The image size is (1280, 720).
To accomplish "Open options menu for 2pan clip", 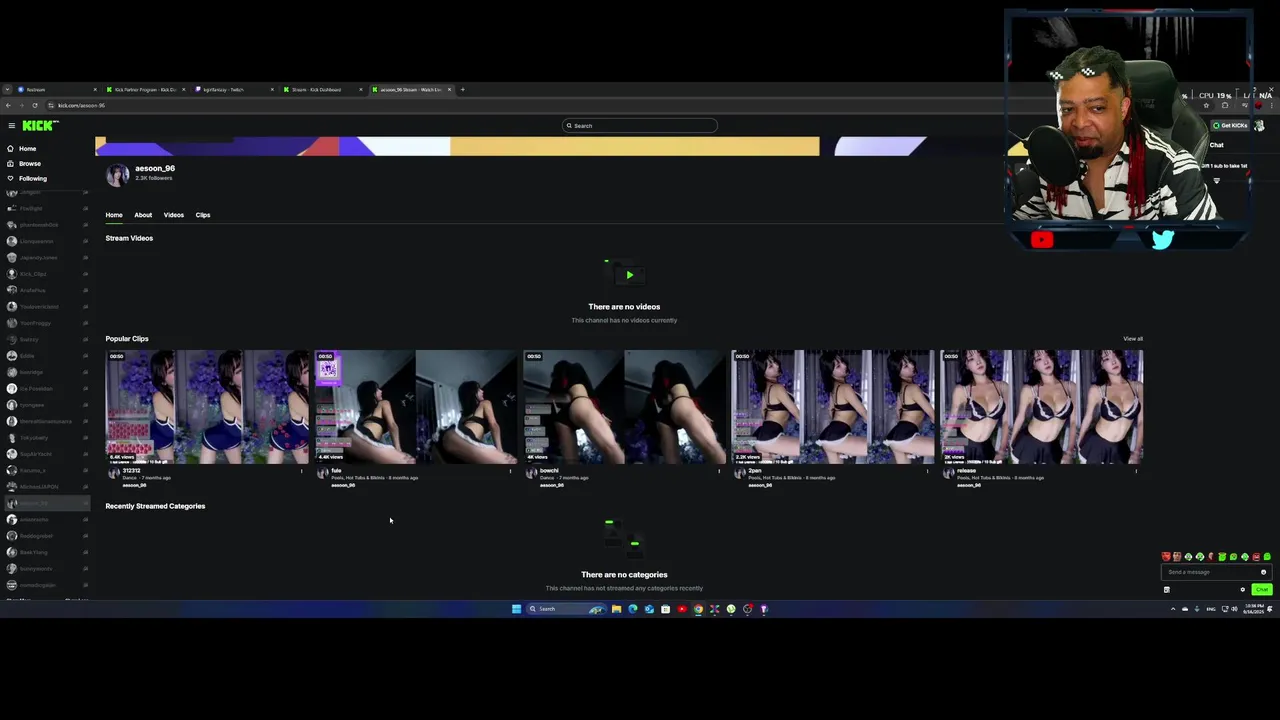I will tap(927, 471).
